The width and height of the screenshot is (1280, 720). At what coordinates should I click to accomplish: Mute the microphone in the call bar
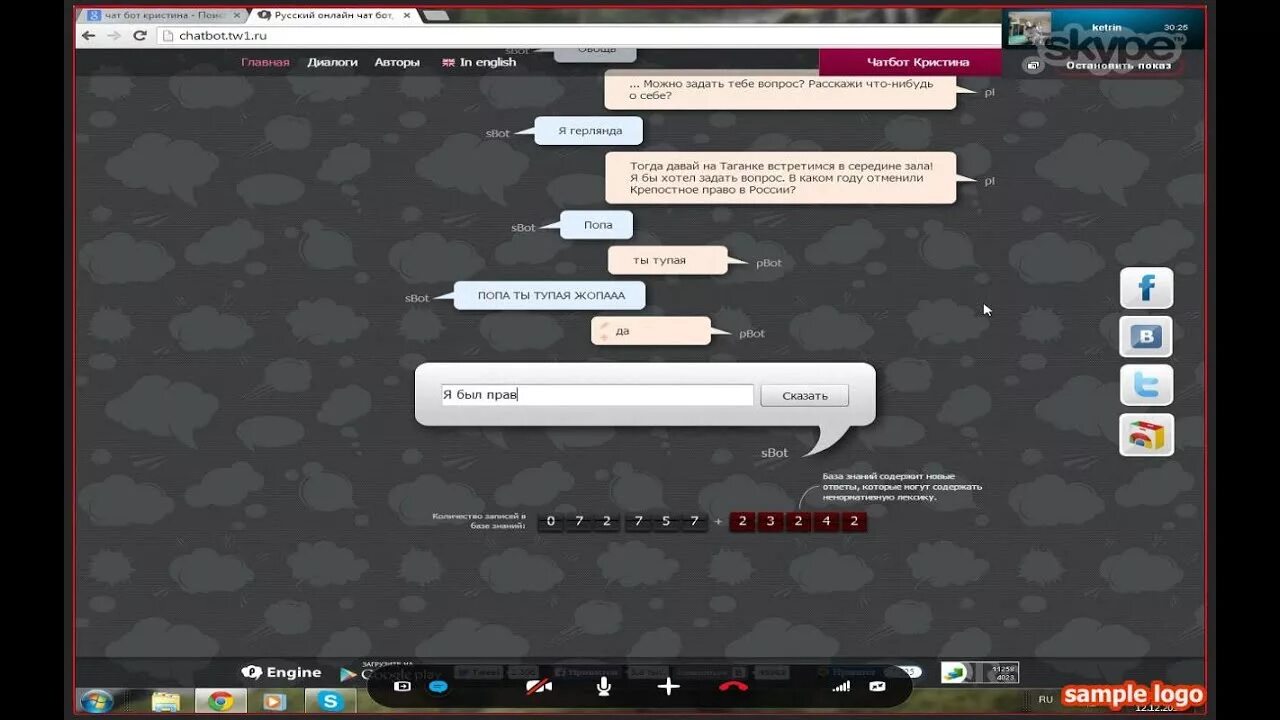coord(604,686)
